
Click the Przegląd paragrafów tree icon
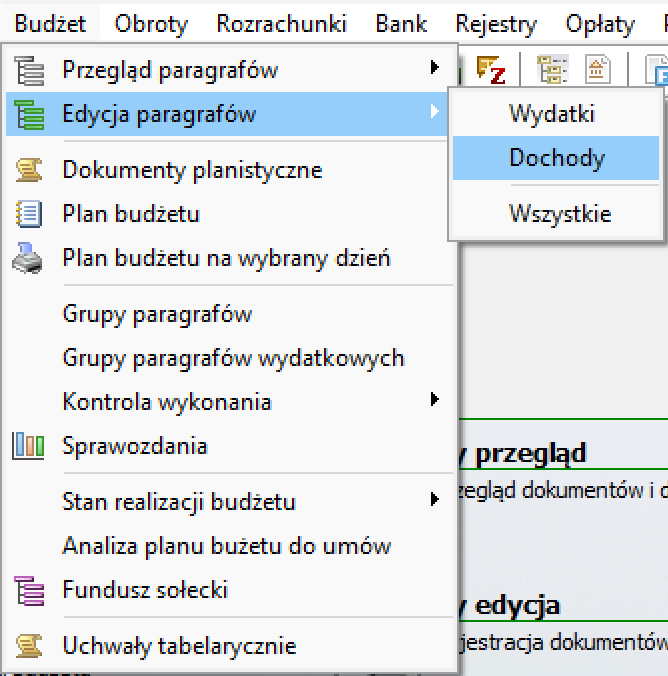point(29,71)
